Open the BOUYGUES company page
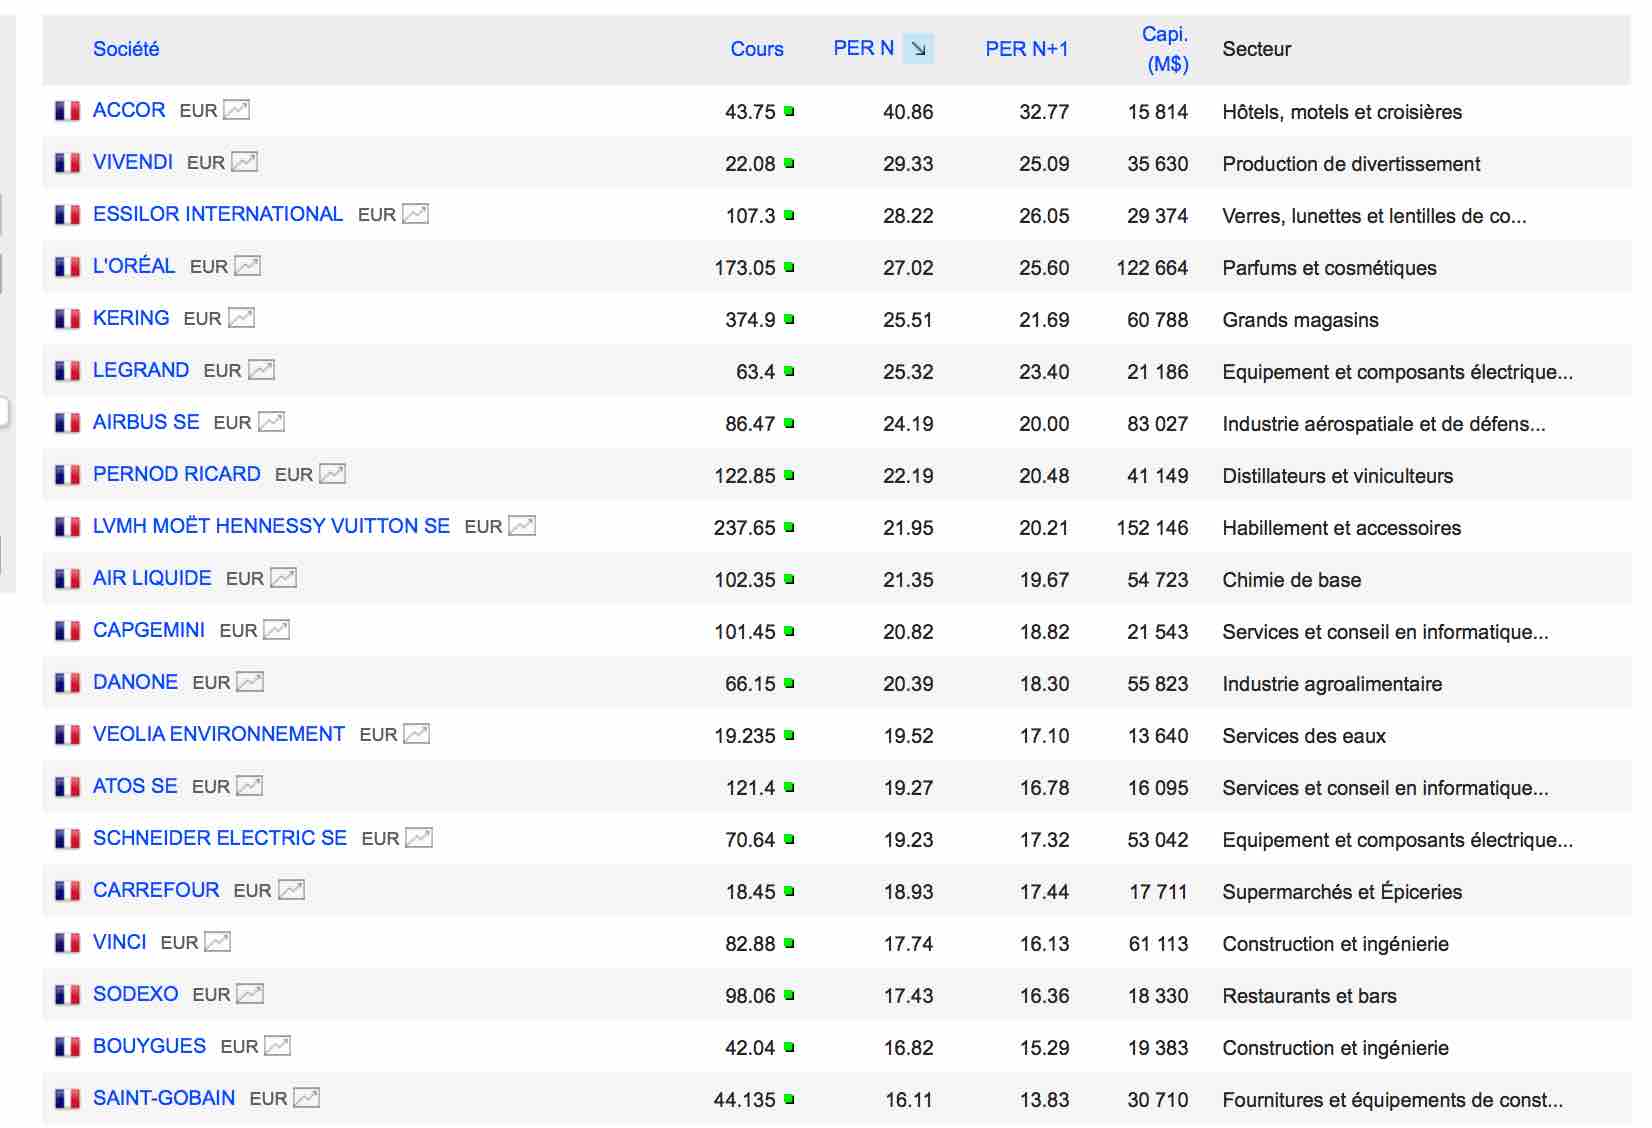 [x=150, y=1046]
